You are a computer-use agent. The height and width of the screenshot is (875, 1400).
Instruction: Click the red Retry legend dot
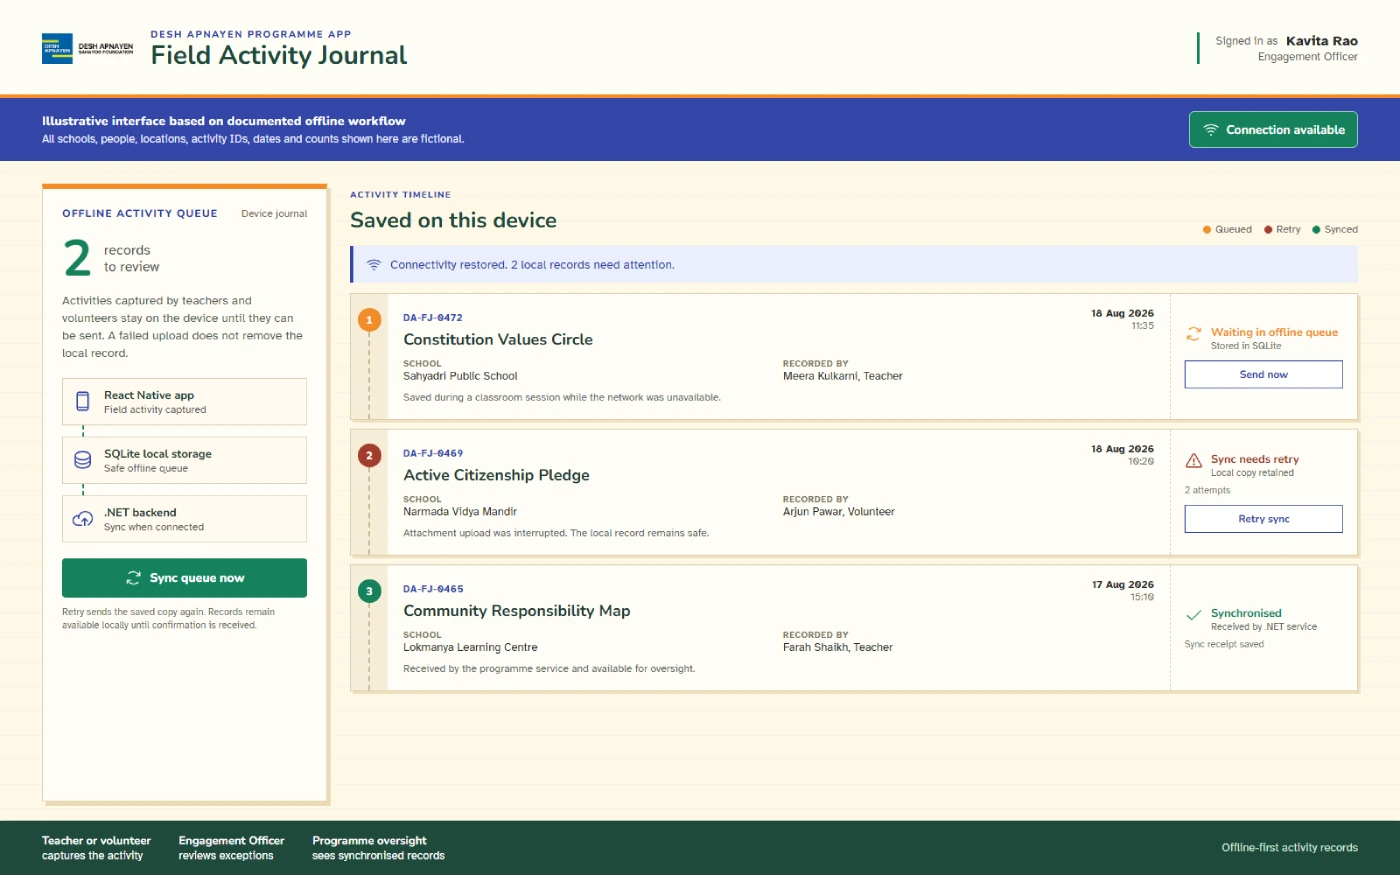1268,230
